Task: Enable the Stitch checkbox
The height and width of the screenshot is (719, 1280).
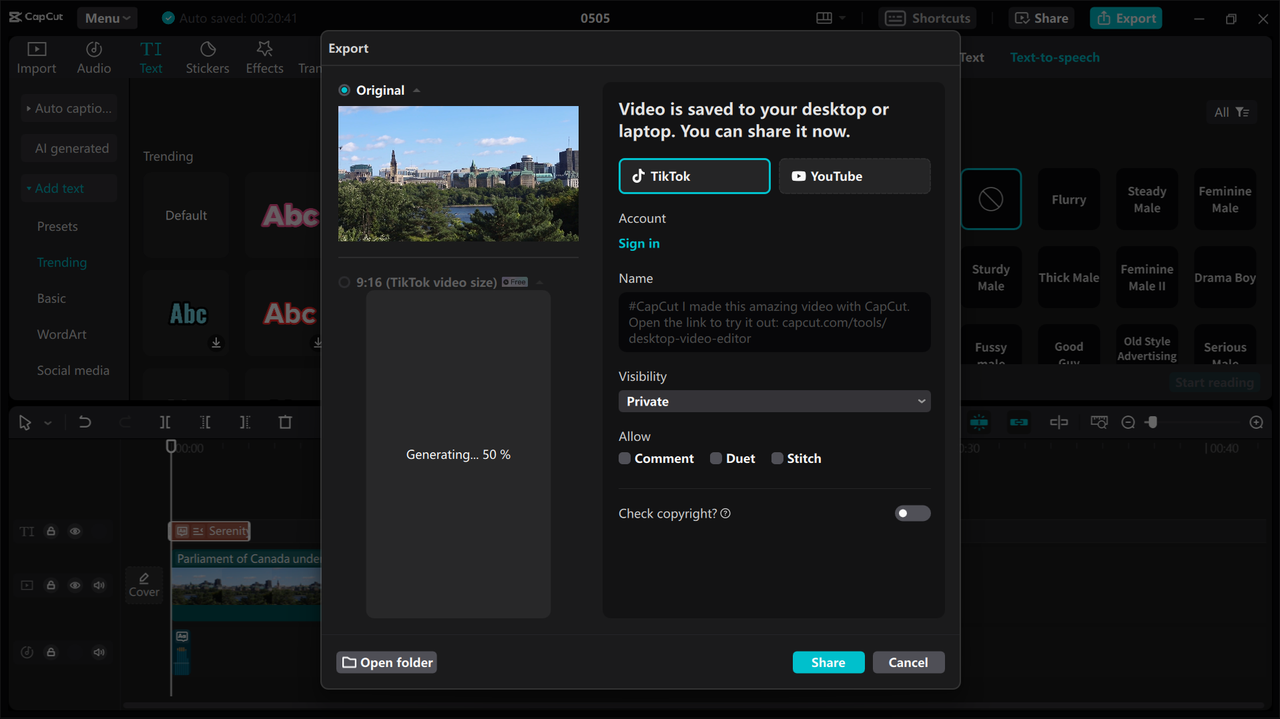Action: click(777, 458)
